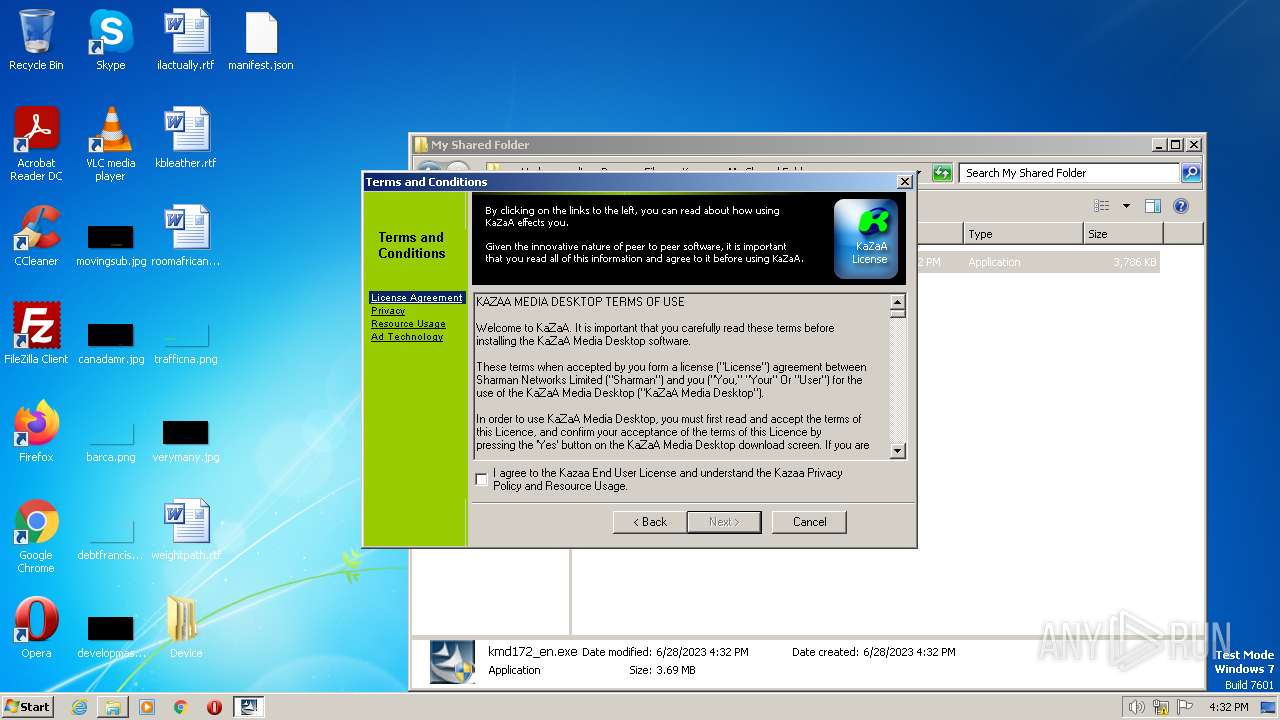Maximize the My Shared Folder window
The width and height of the screenshot is (1280, 720).
tap(1175, 145)
